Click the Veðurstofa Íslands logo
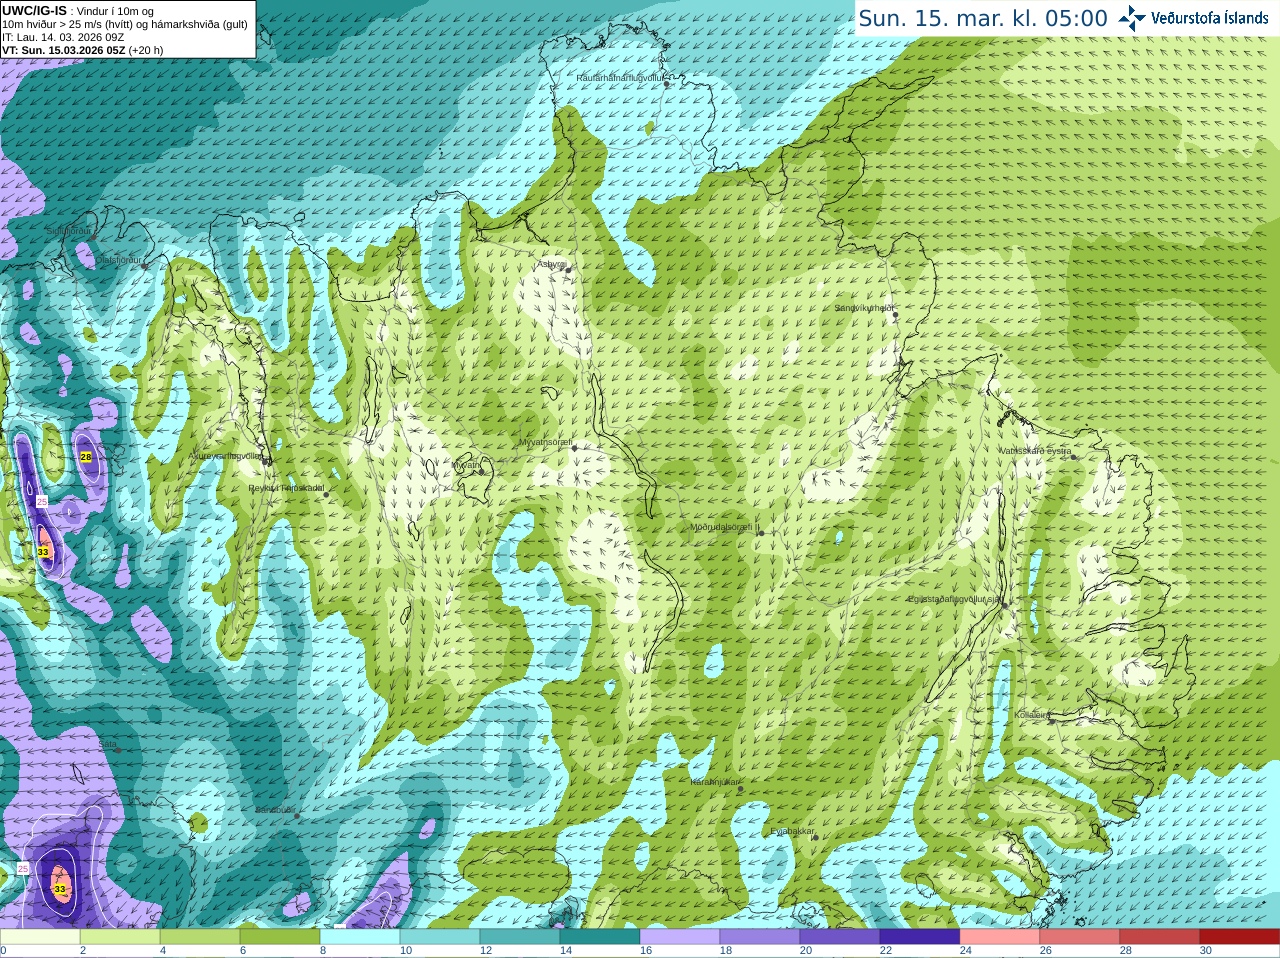Viewport: 1280px width, 958px height. [1193, 18]
